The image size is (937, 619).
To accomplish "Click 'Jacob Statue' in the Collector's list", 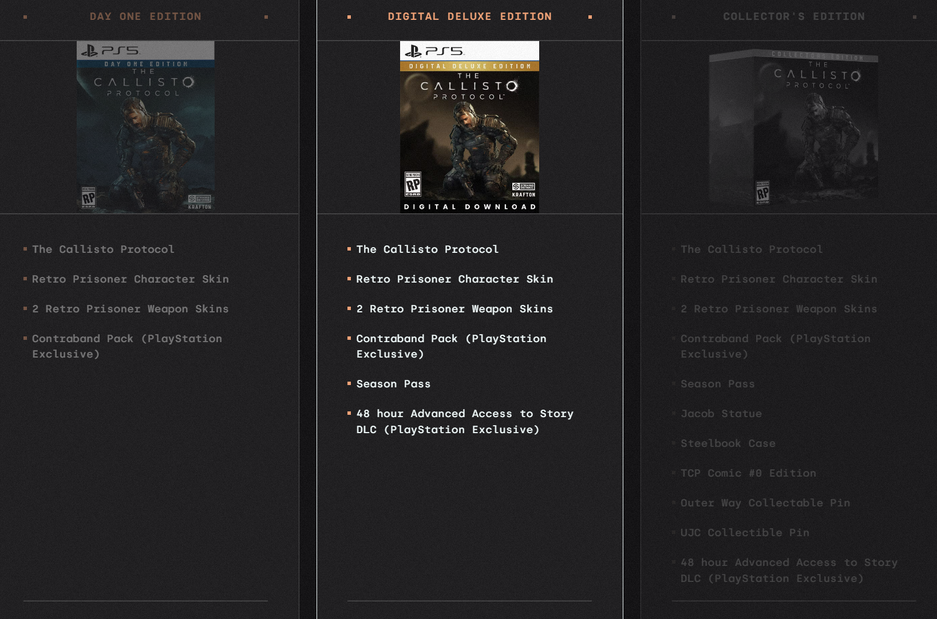I will click(721, 413).
